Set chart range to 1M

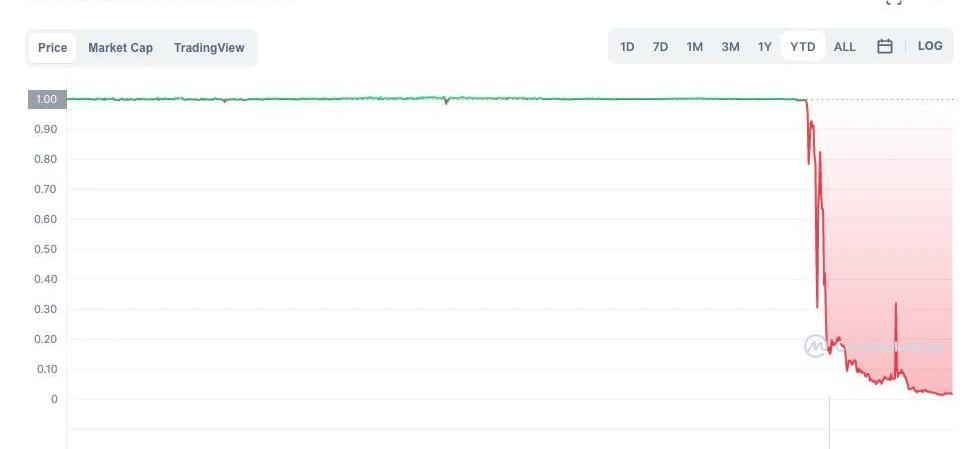click(694, 47)
